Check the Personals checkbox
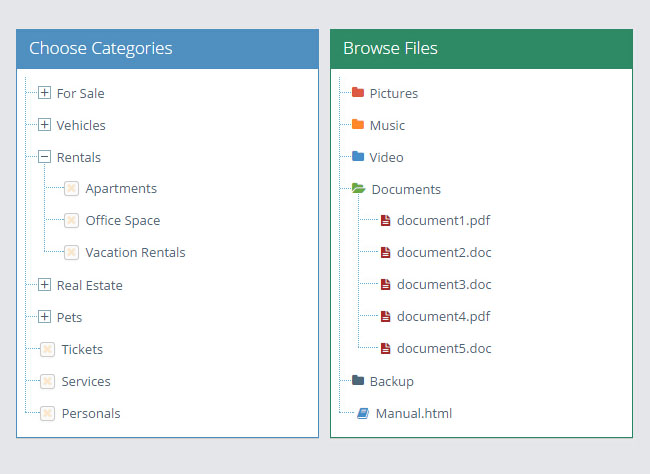650x474 pixels. [47, 413]
